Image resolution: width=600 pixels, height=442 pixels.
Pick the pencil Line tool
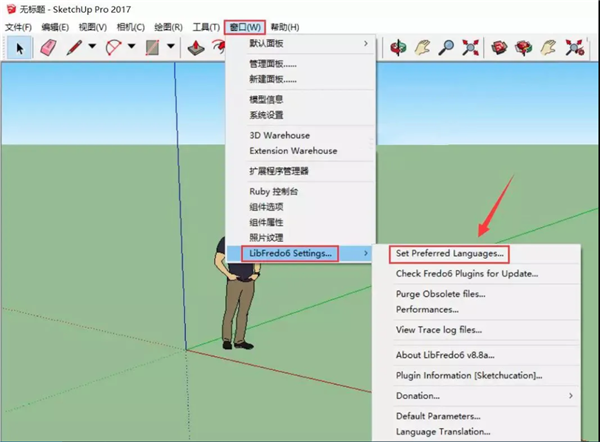click(x=74, y=47)
